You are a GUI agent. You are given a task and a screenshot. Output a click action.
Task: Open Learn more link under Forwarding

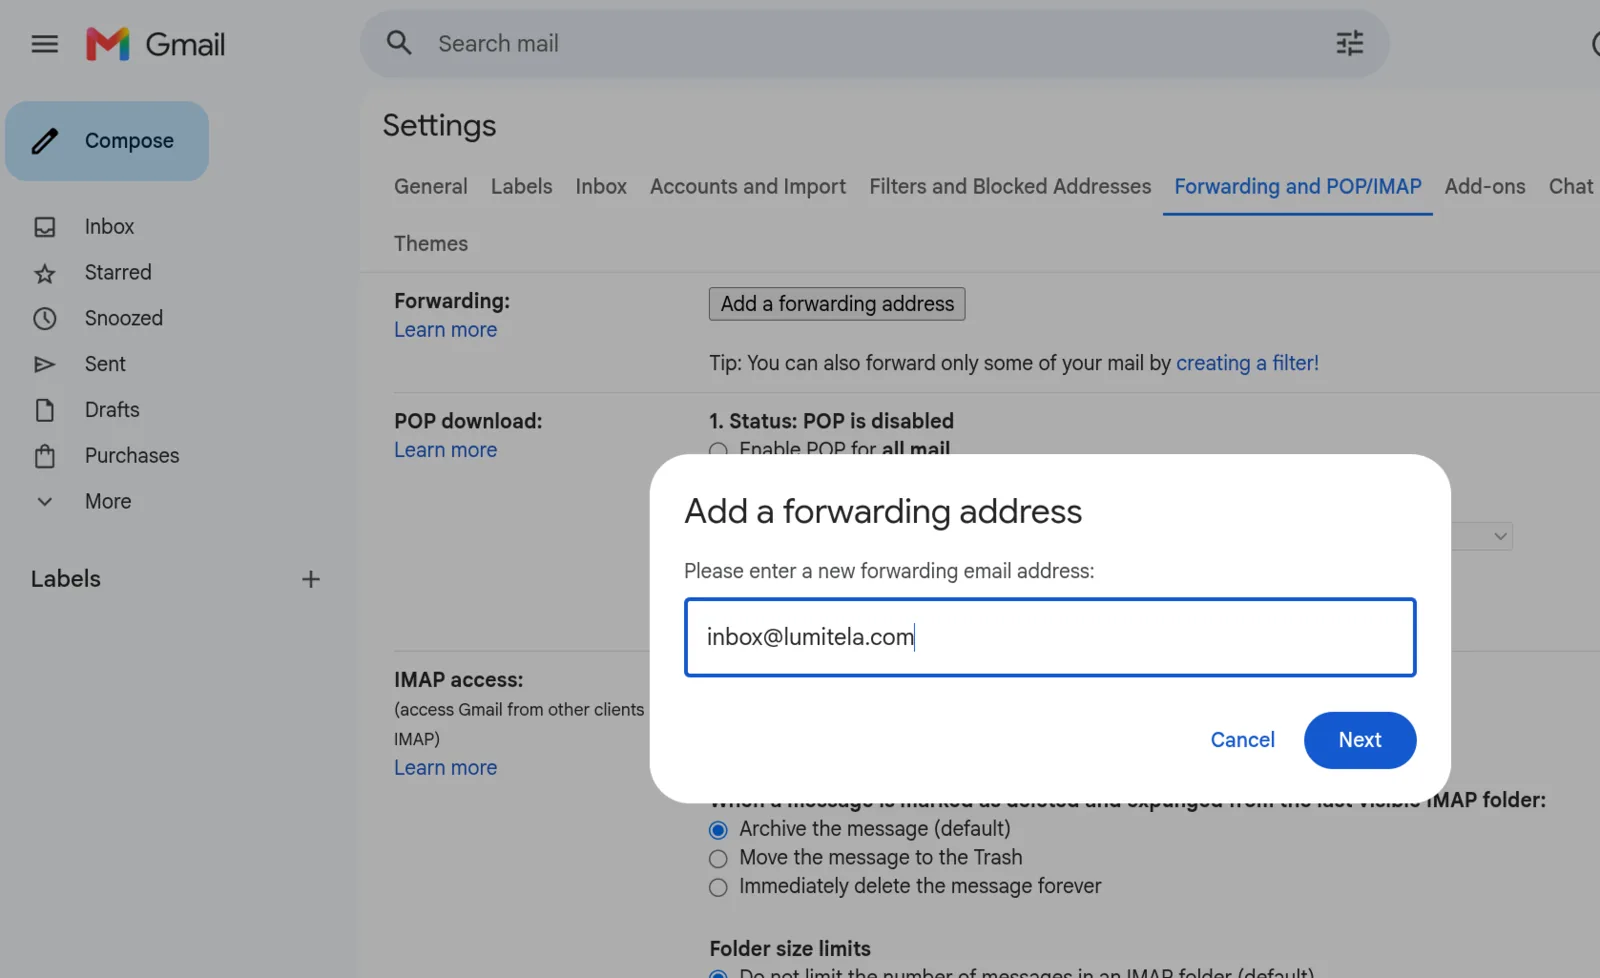tap(445, 330)
